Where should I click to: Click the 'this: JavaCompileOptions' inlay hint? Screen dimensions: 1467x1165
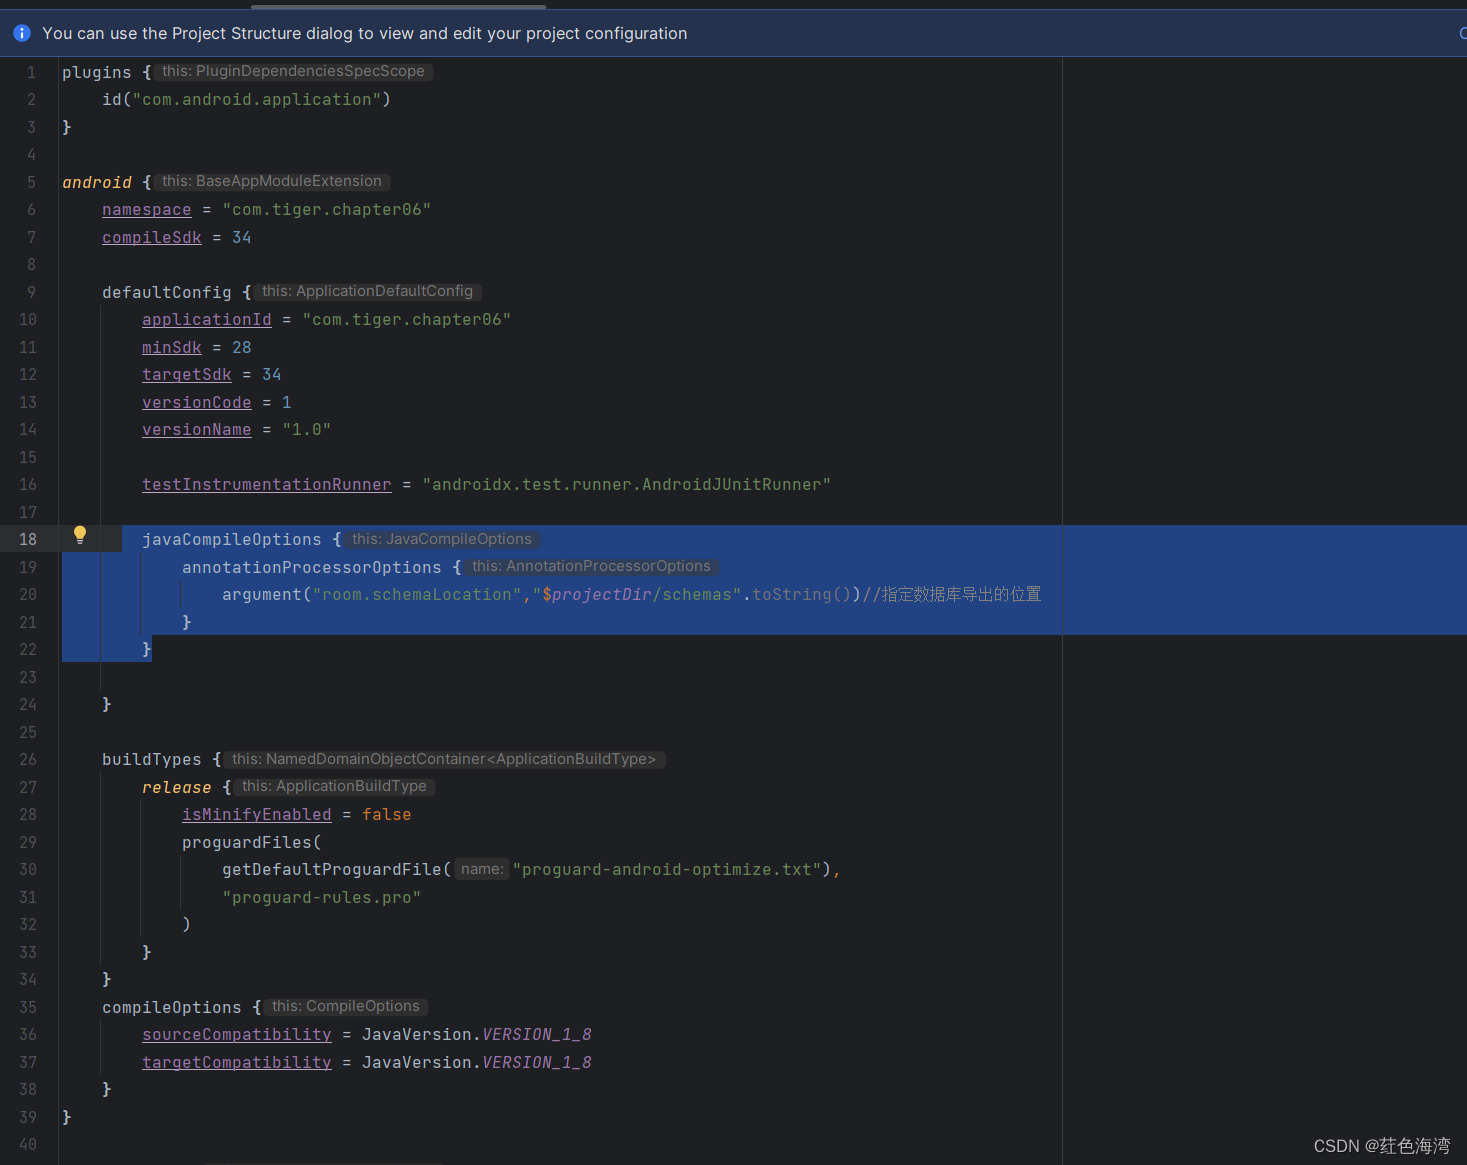441,538
